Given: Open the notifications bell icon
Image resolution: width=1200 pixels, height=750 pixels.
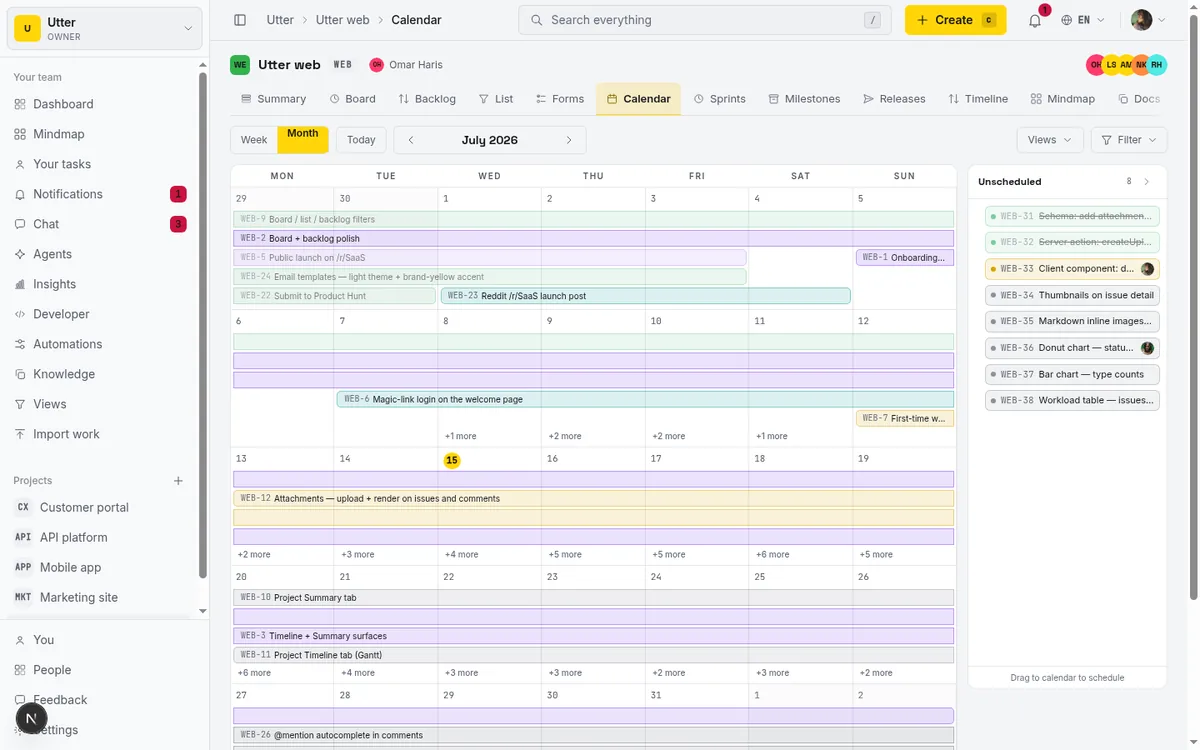Looking at the screenshot, I should click(1035, 20).
